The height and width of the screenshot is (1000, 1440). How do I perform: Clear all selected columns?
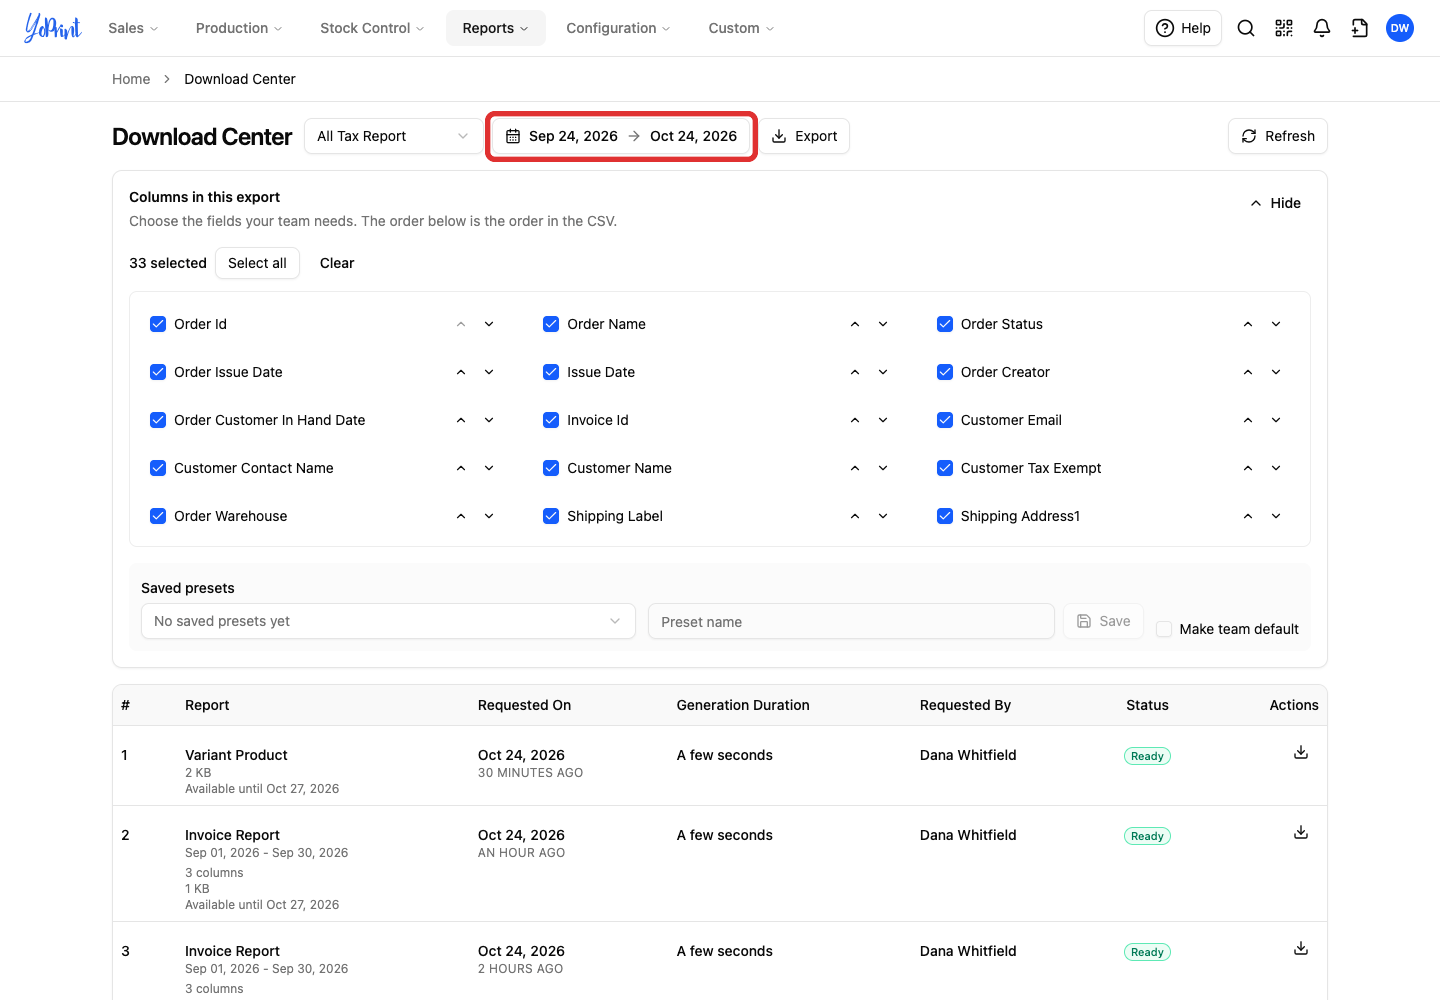click(337, 263)
